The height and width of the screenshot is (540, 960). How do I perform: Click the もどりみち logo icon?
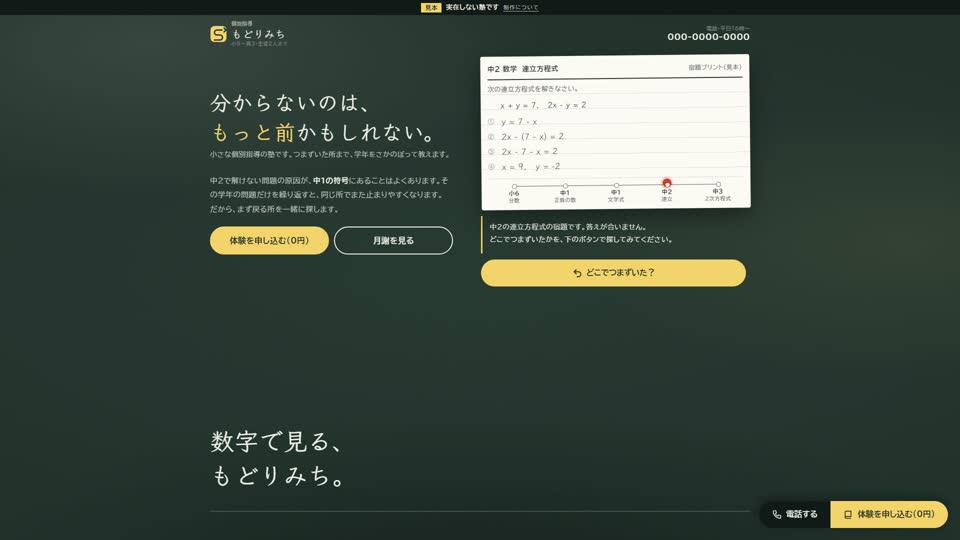(218, 34)
